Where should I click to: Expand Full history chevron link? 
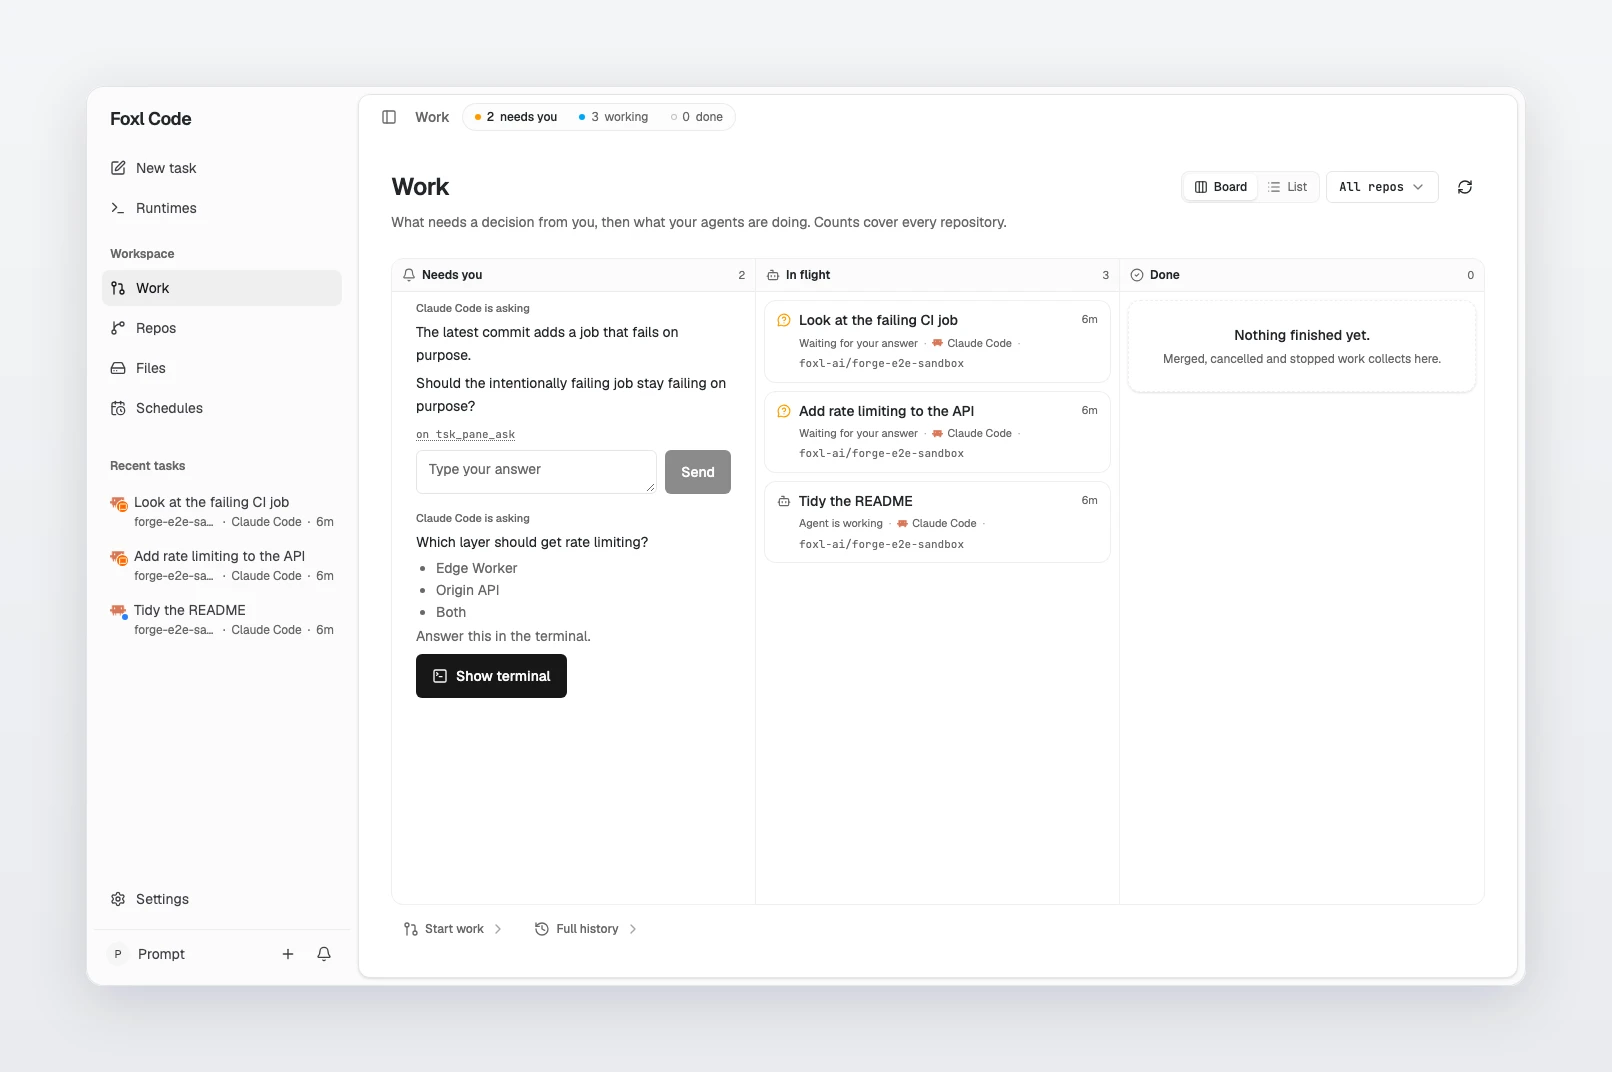[586, 929]
